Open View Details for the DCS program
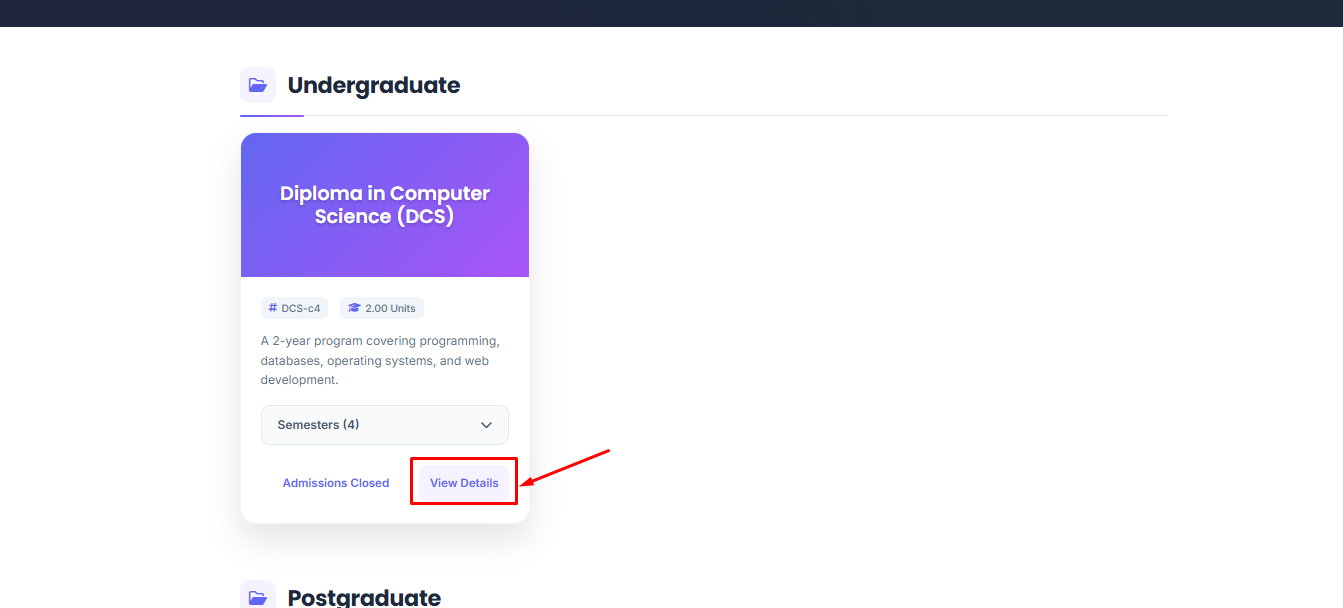This screenshot has width=1343, height=608. pos(464,483)
